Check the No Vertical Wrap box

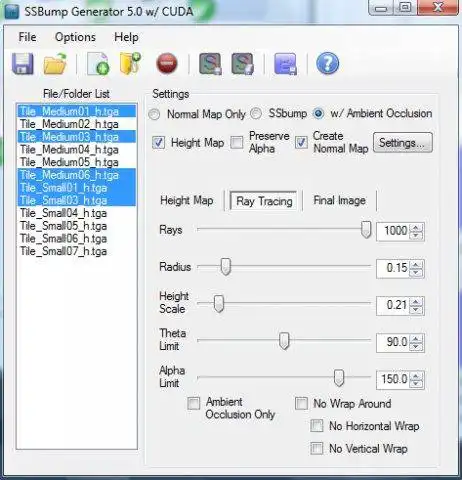(317, 448)
